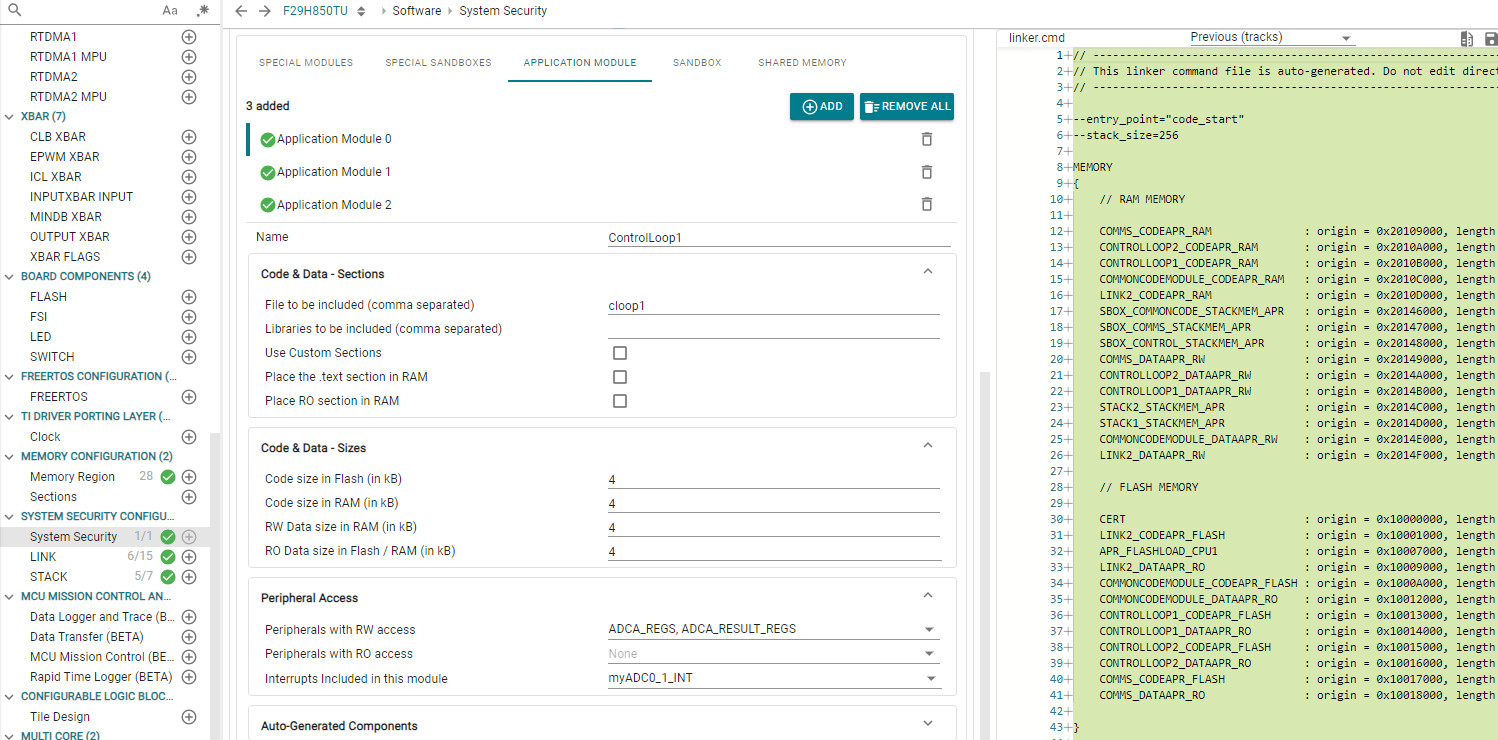Toggle match case 'Aa' search option

[x=170, y=11]
